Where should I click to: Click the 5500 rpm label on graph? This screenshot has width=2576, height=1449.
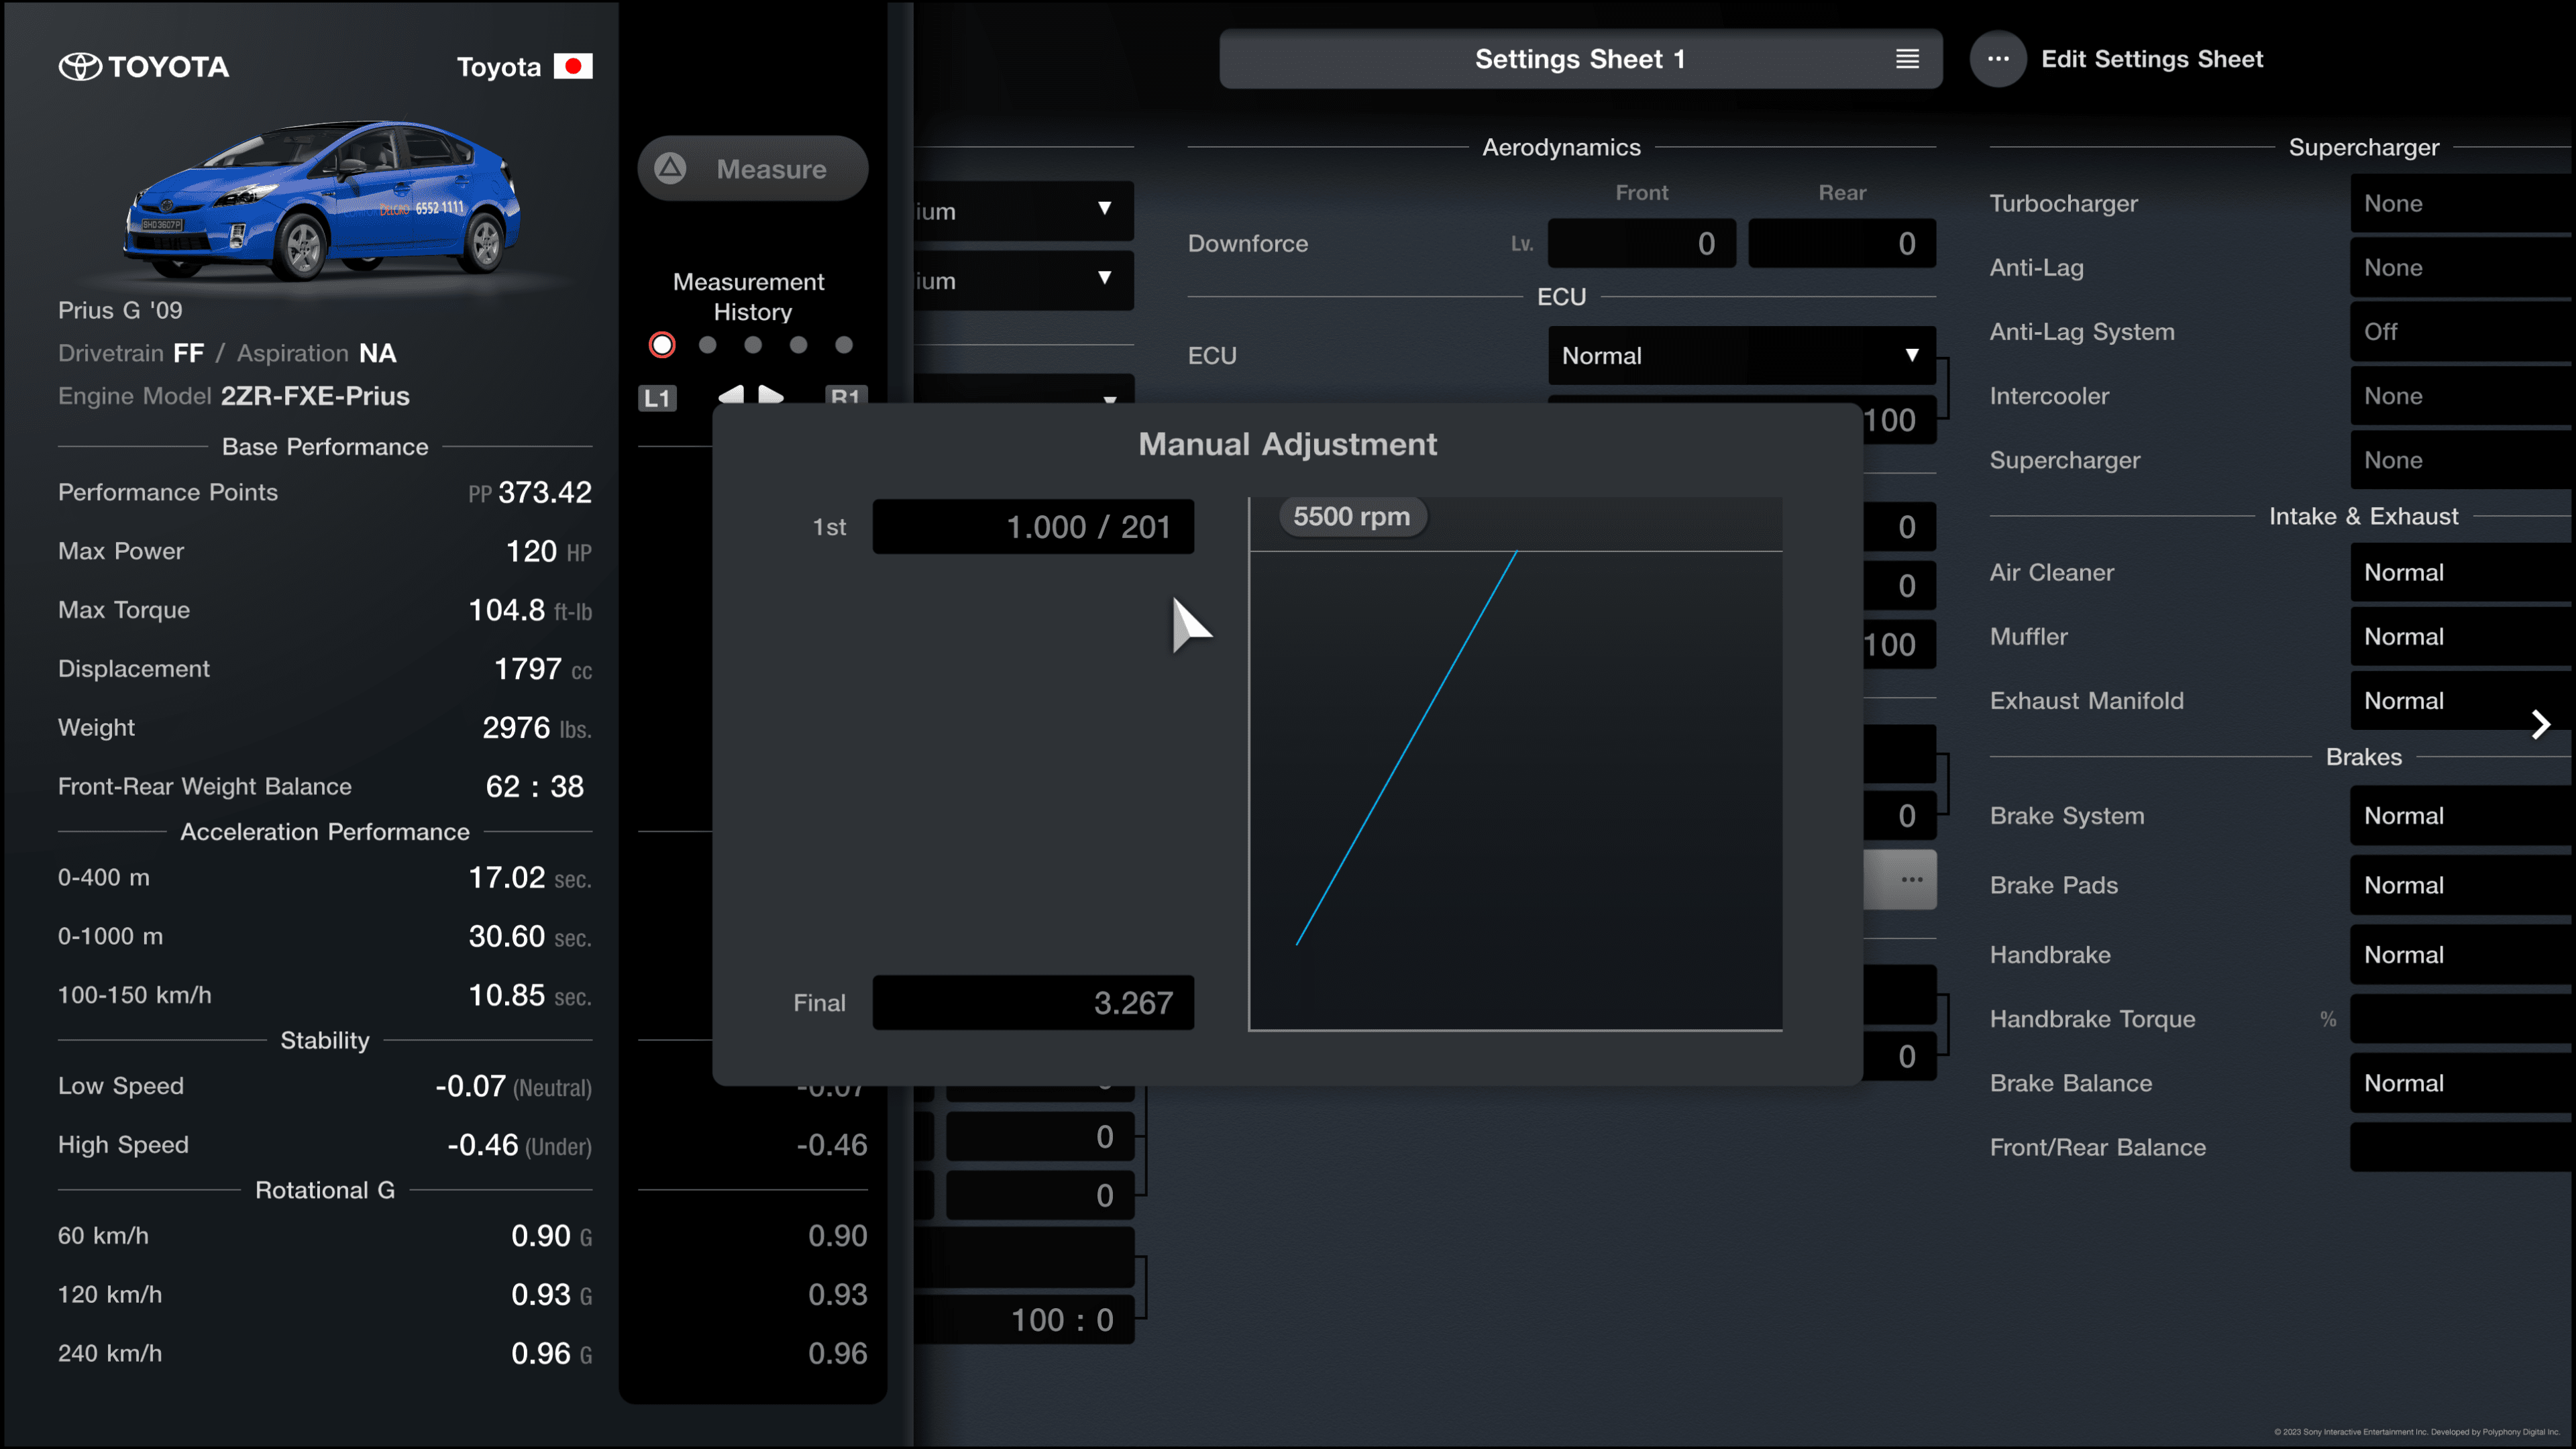tap(1352, 517)
